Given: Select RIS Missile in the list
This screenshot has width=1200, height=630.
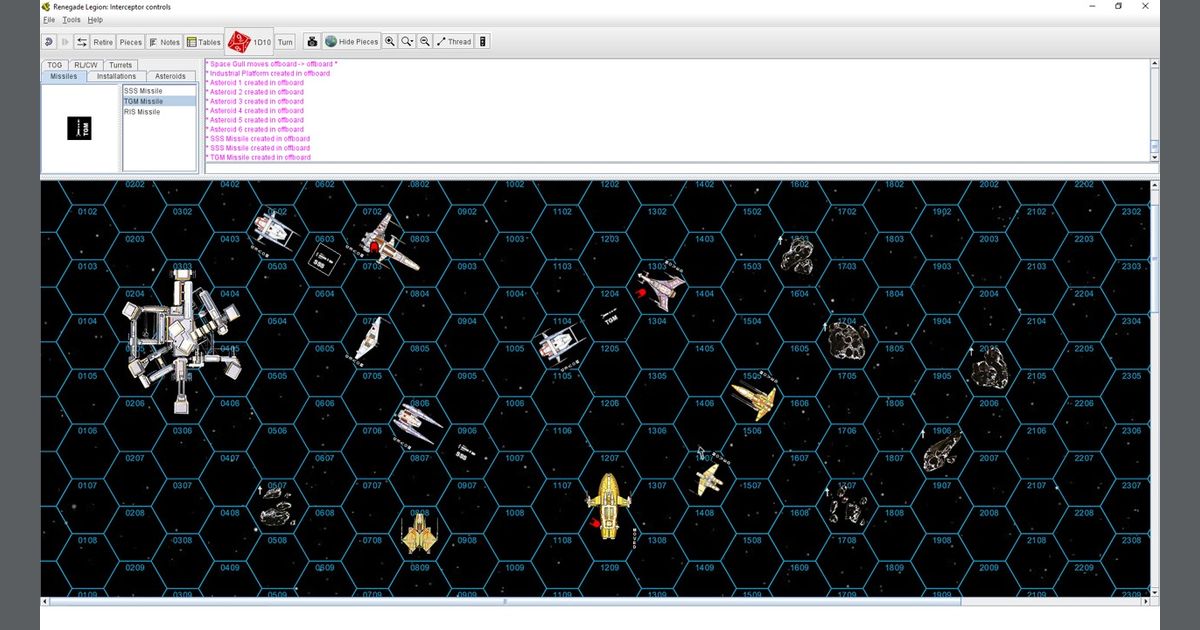Looking at the screenshot, I should pos(142,112).
